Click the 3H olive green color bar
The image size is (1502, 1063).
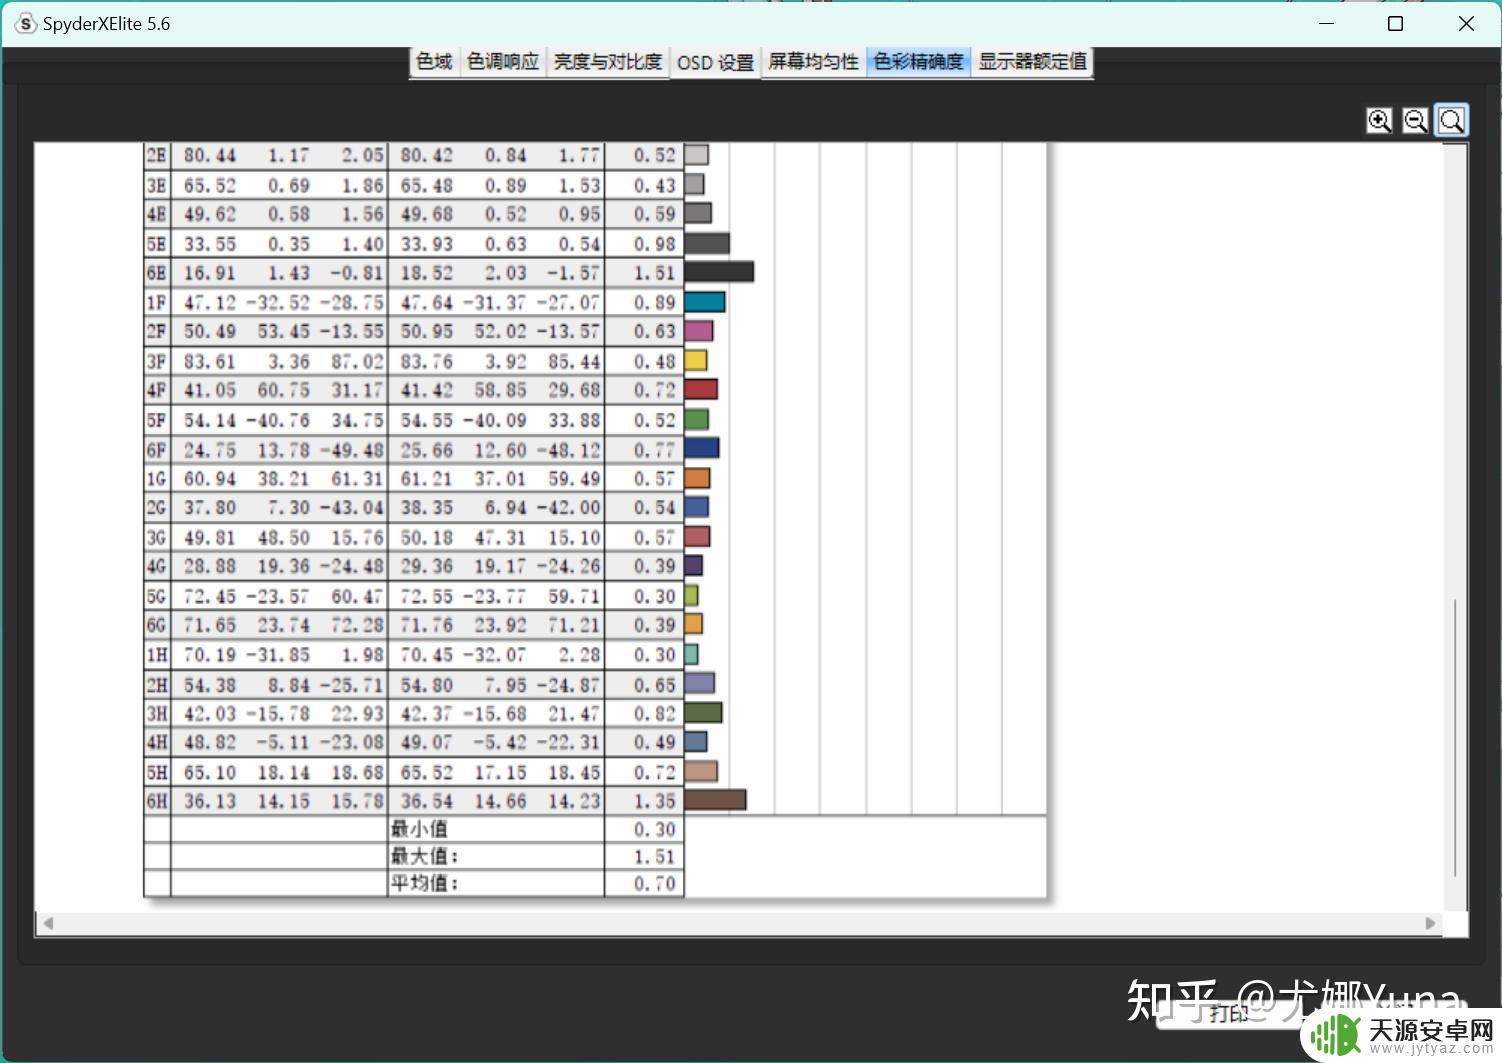pos(703,713)
